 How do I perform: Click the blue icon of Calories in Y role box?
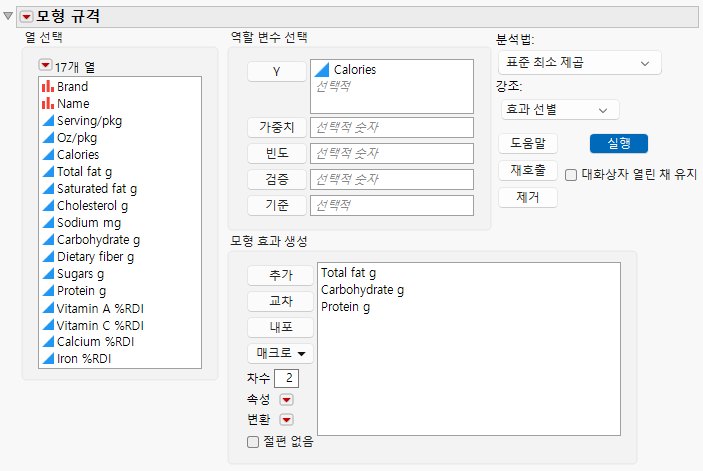tap(322, 69)
